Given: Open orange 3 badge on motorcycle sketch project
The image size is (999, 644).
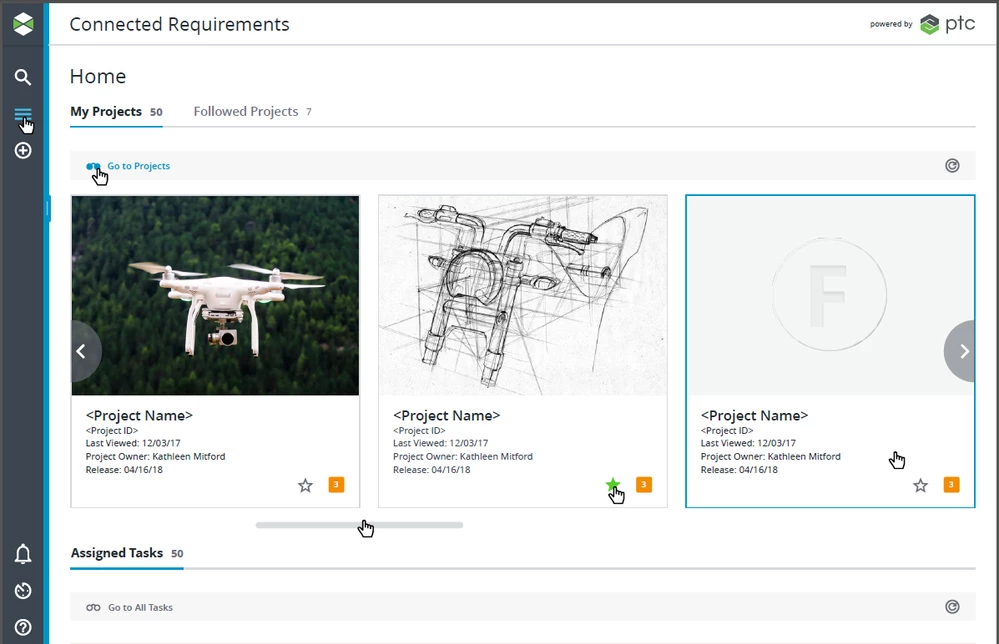Looking at the screenshot, I should point(644,485).
